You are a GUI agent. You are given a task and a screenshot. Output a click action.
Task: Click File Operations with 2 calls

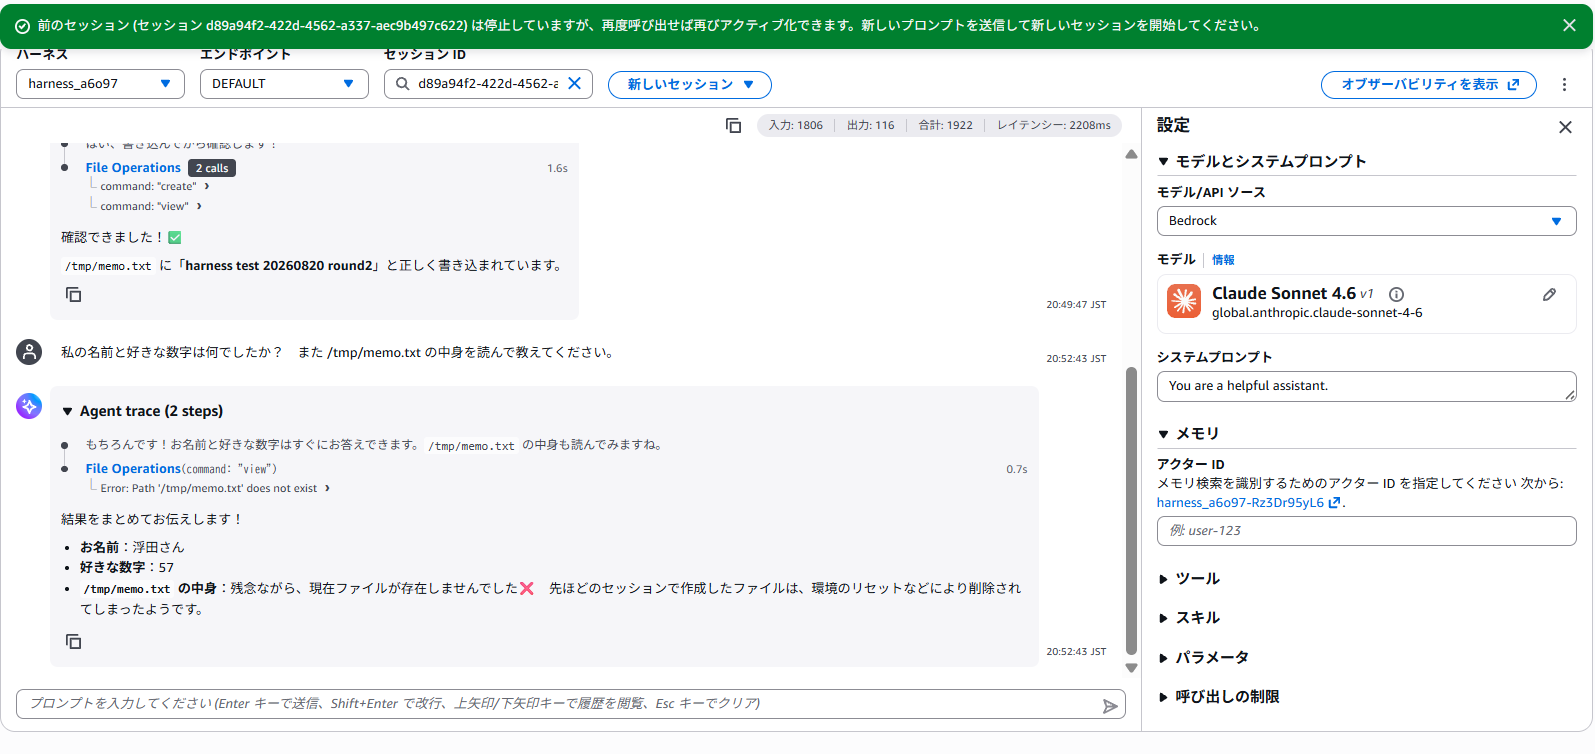(133, 168)
